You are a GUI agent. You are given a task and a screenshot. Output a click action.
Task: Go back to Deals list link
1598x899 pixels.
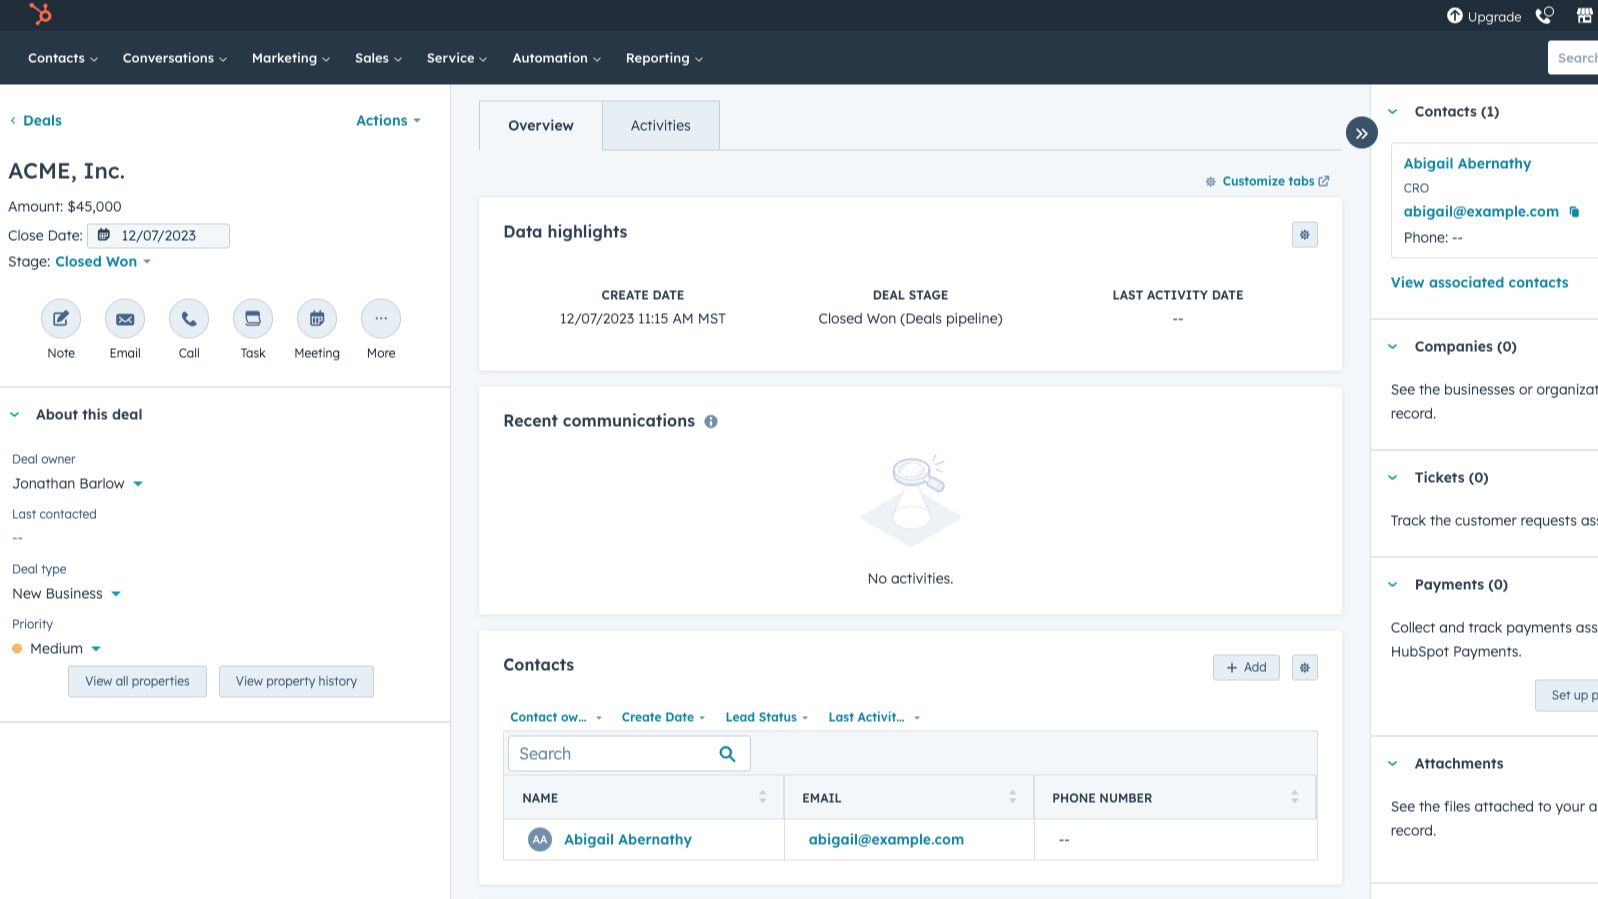(42, 121)
